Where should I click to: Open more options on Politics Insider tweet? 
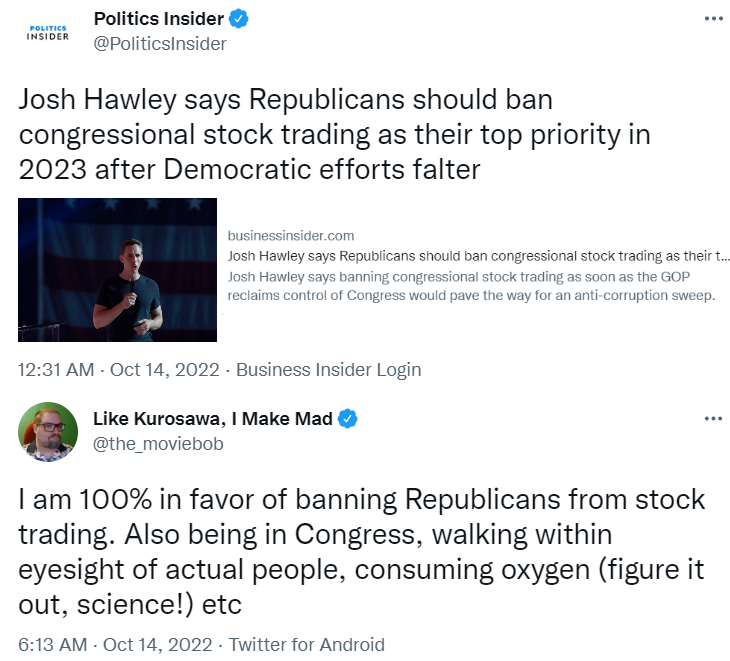tap(712, 19)
